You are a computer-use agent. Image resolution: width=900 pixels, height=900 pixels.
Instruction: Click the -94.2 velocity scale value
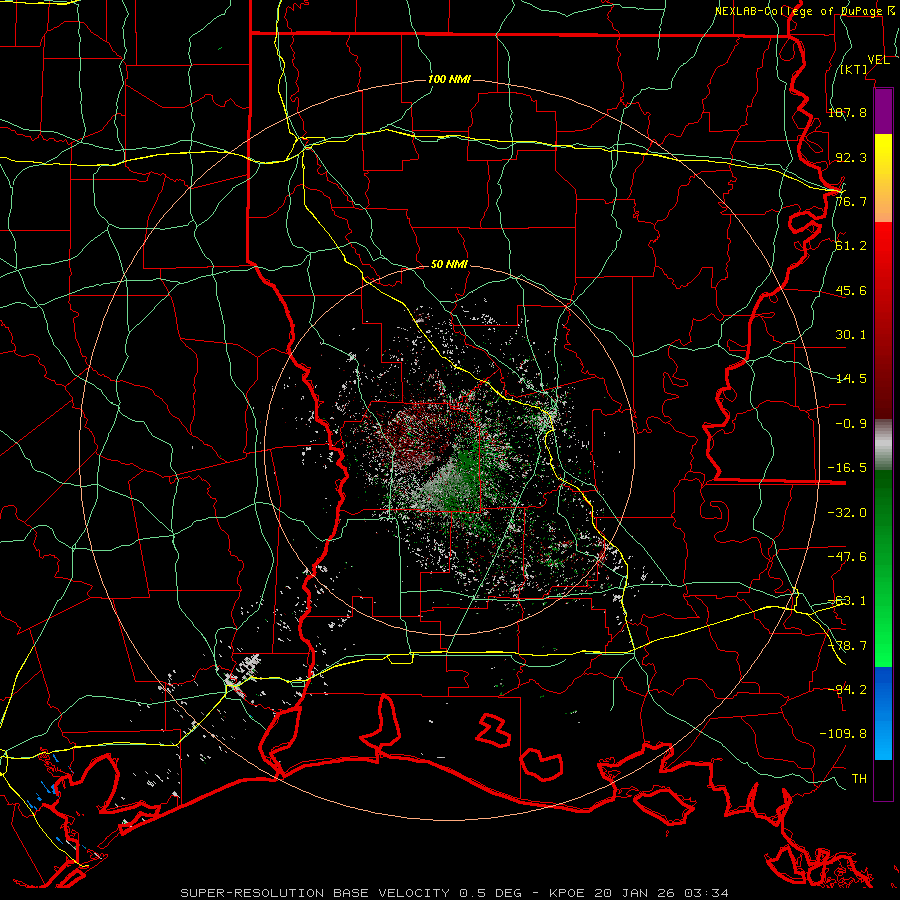point(847,689)
